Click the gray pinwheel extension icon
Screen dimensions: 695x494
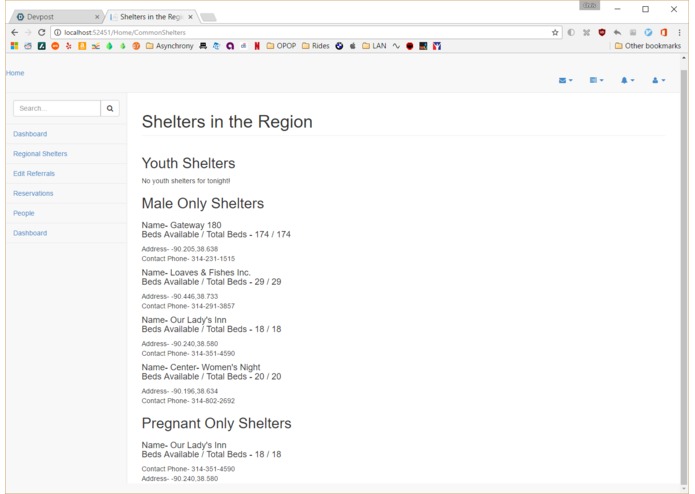(x=586, y=32)
